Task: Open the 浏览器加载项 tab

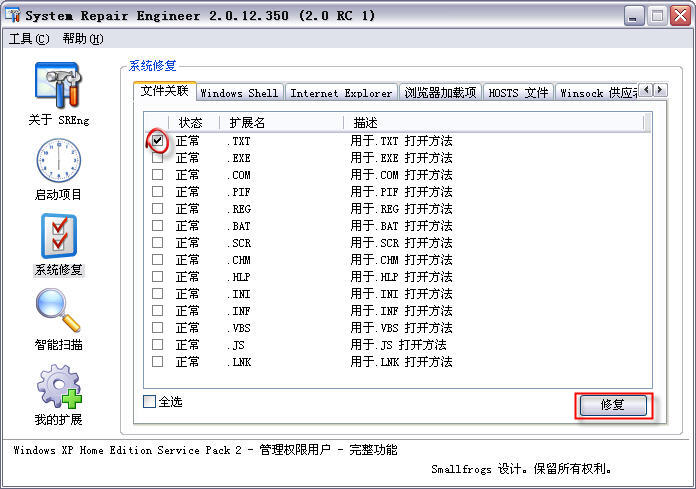Action: point(440,93)
